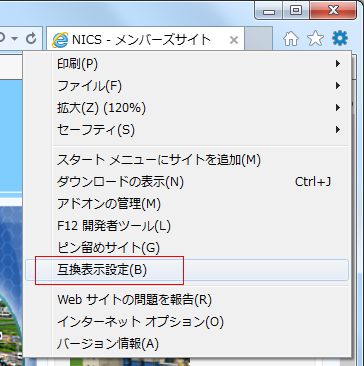Launch F12 開発者ツール(L)
The width and height of the screenshot is (364, 366).
click(187, 226)
